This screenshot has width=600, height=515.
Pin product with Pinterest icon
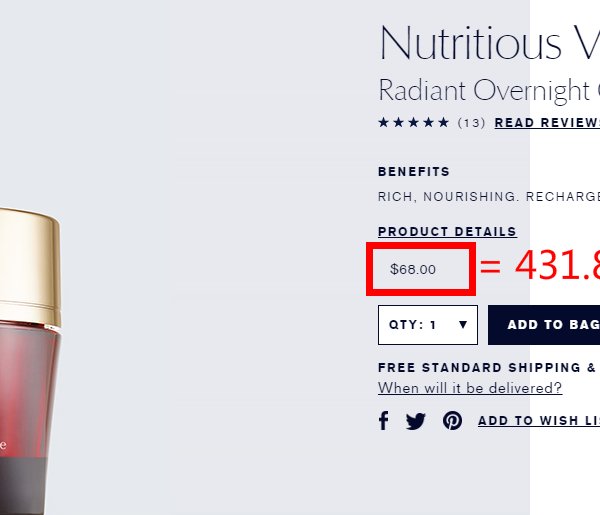click(452, 421)
